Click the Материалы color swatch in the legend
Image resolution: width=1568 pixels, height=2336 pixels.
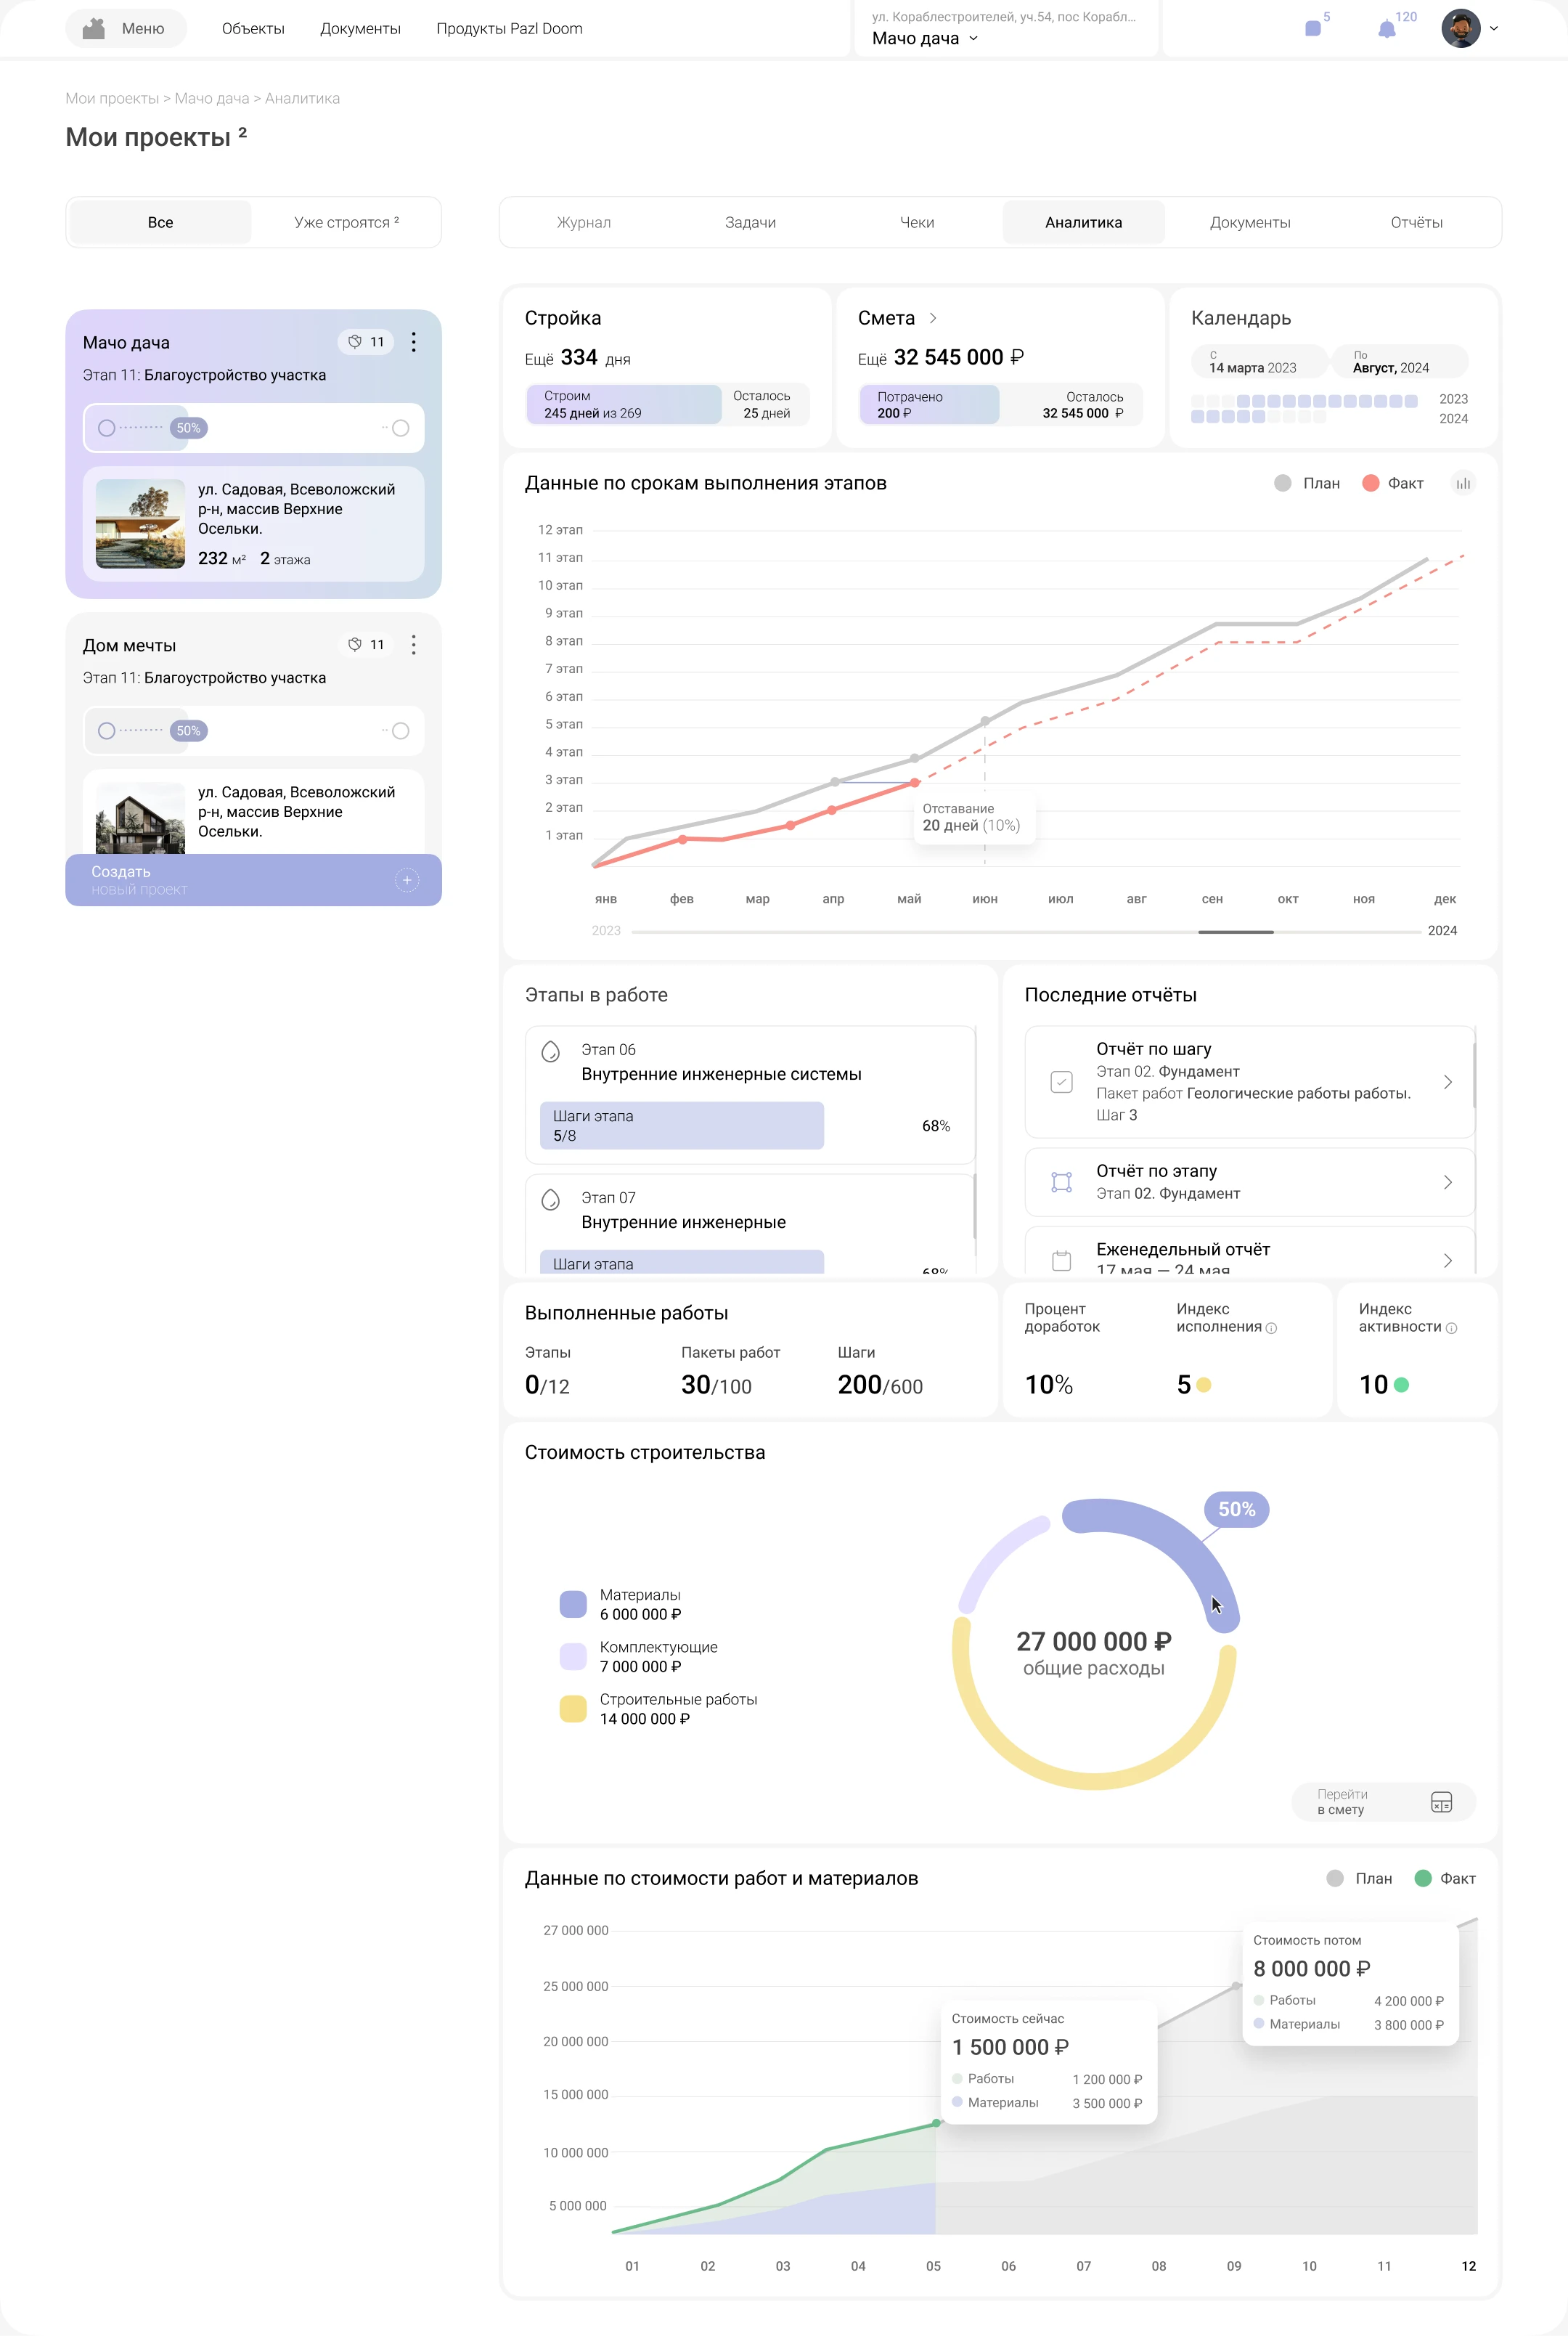[x=573, y=1604]
